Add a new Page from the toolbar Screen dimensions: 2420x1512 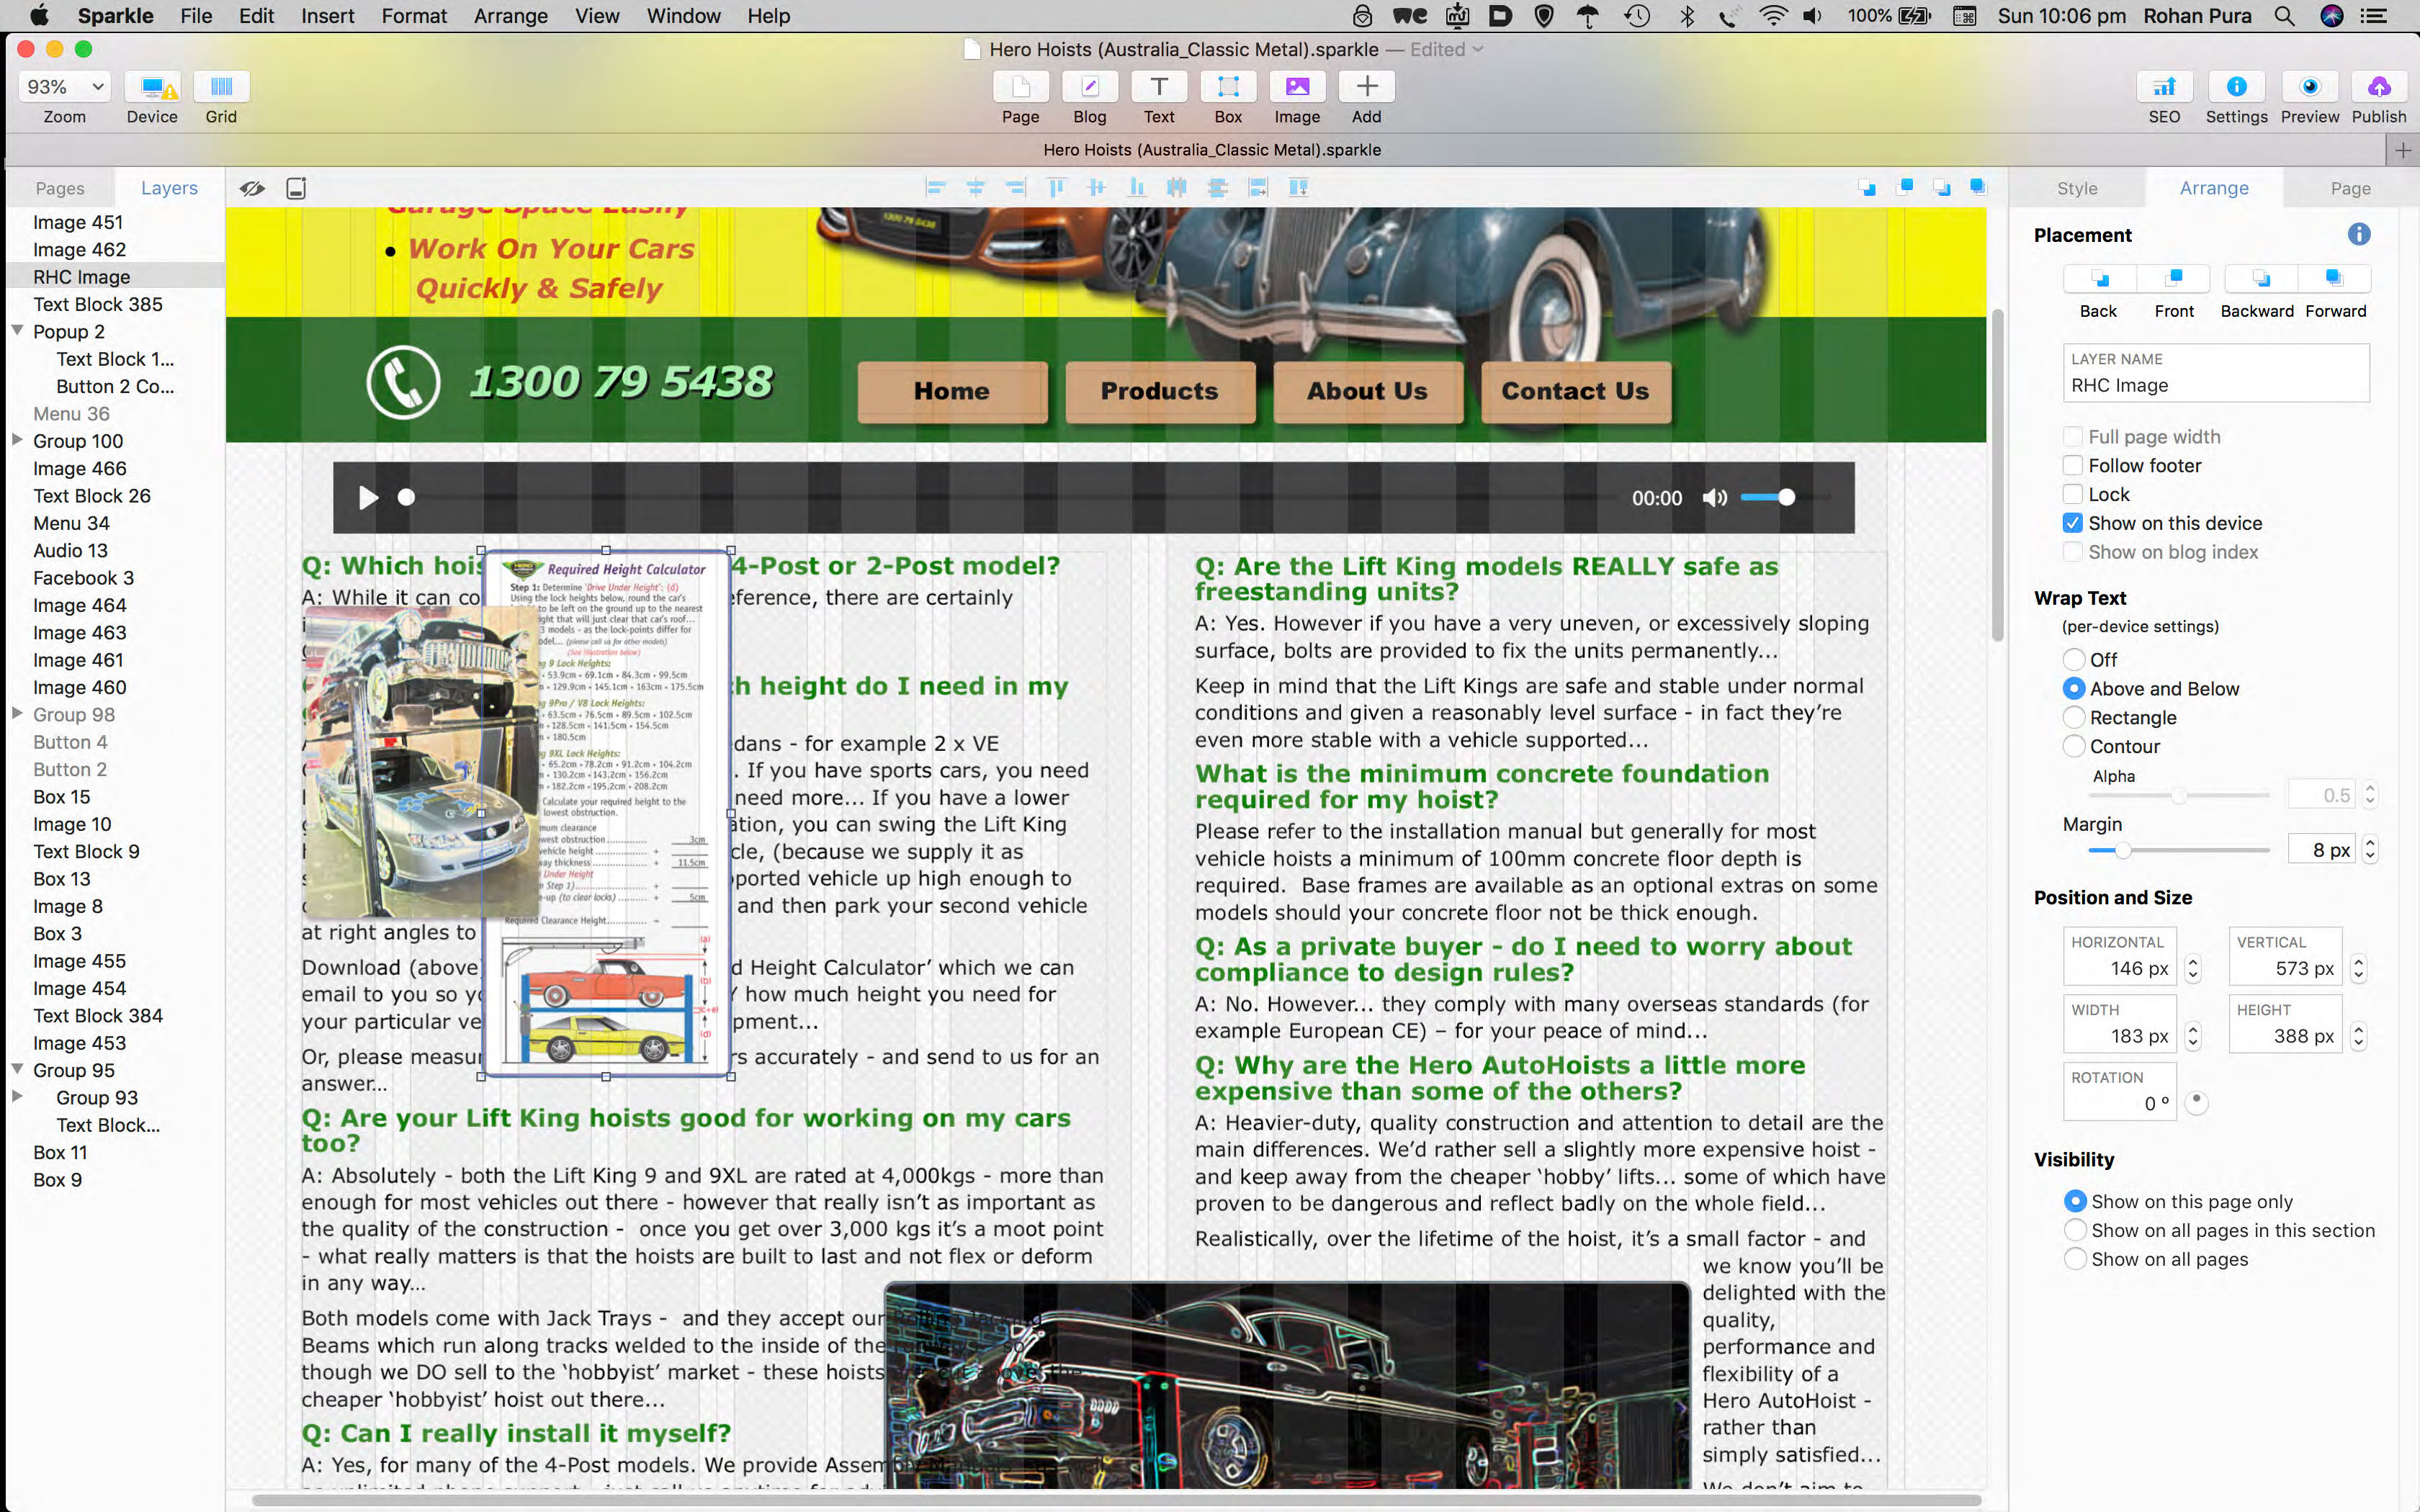click(x=1020, y=87)
